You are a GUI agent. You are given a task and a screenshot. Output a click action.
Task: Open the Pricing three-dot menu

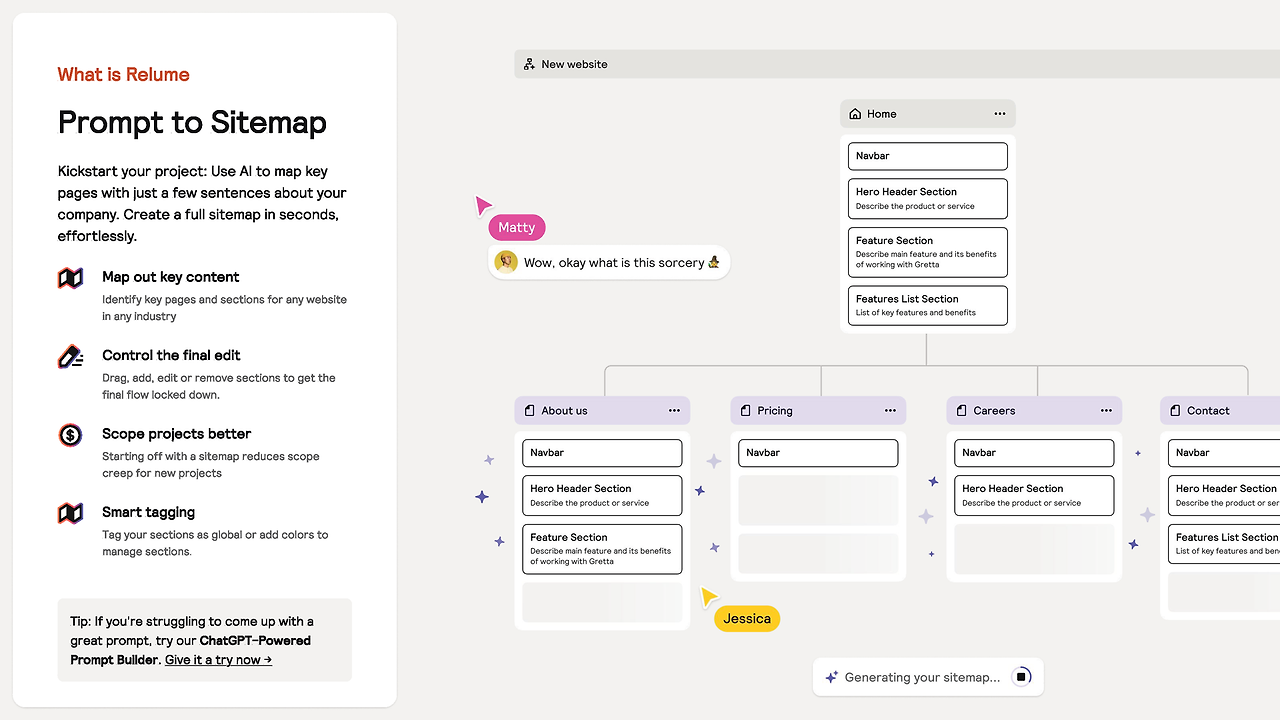890,411
